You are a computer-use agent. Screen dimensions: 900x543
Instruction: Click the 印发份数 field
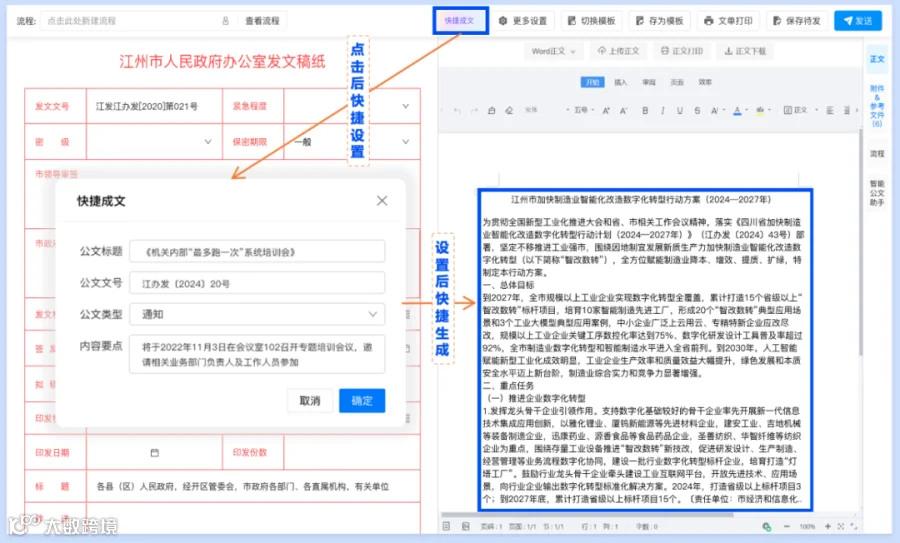point(352,452)
